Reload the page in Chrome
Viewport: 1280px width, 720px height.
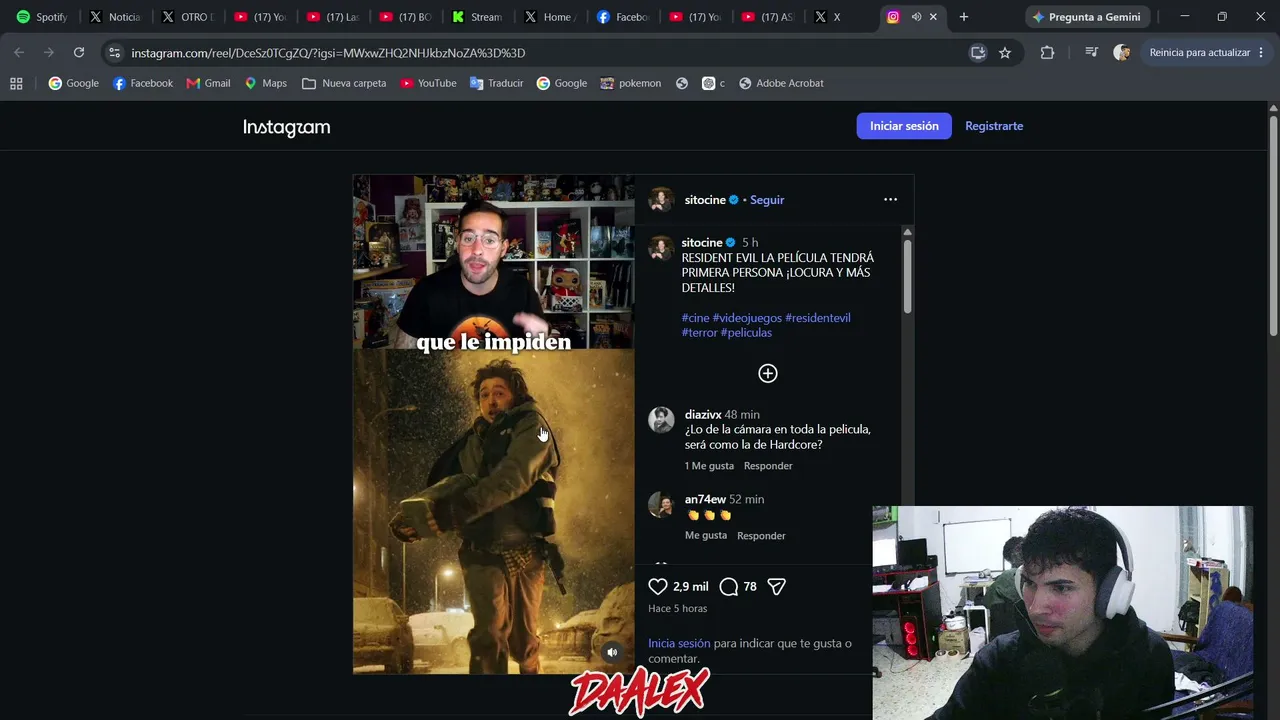79,53
